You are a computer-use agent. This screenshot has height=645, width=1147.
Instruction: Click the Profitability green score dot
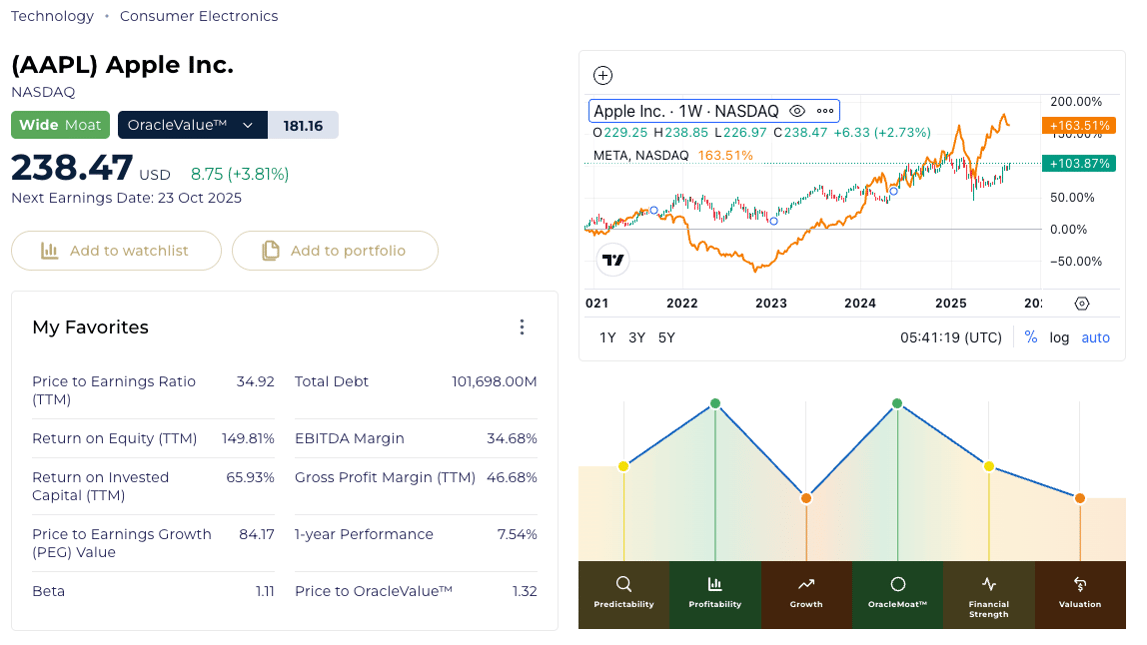point(715,404)
